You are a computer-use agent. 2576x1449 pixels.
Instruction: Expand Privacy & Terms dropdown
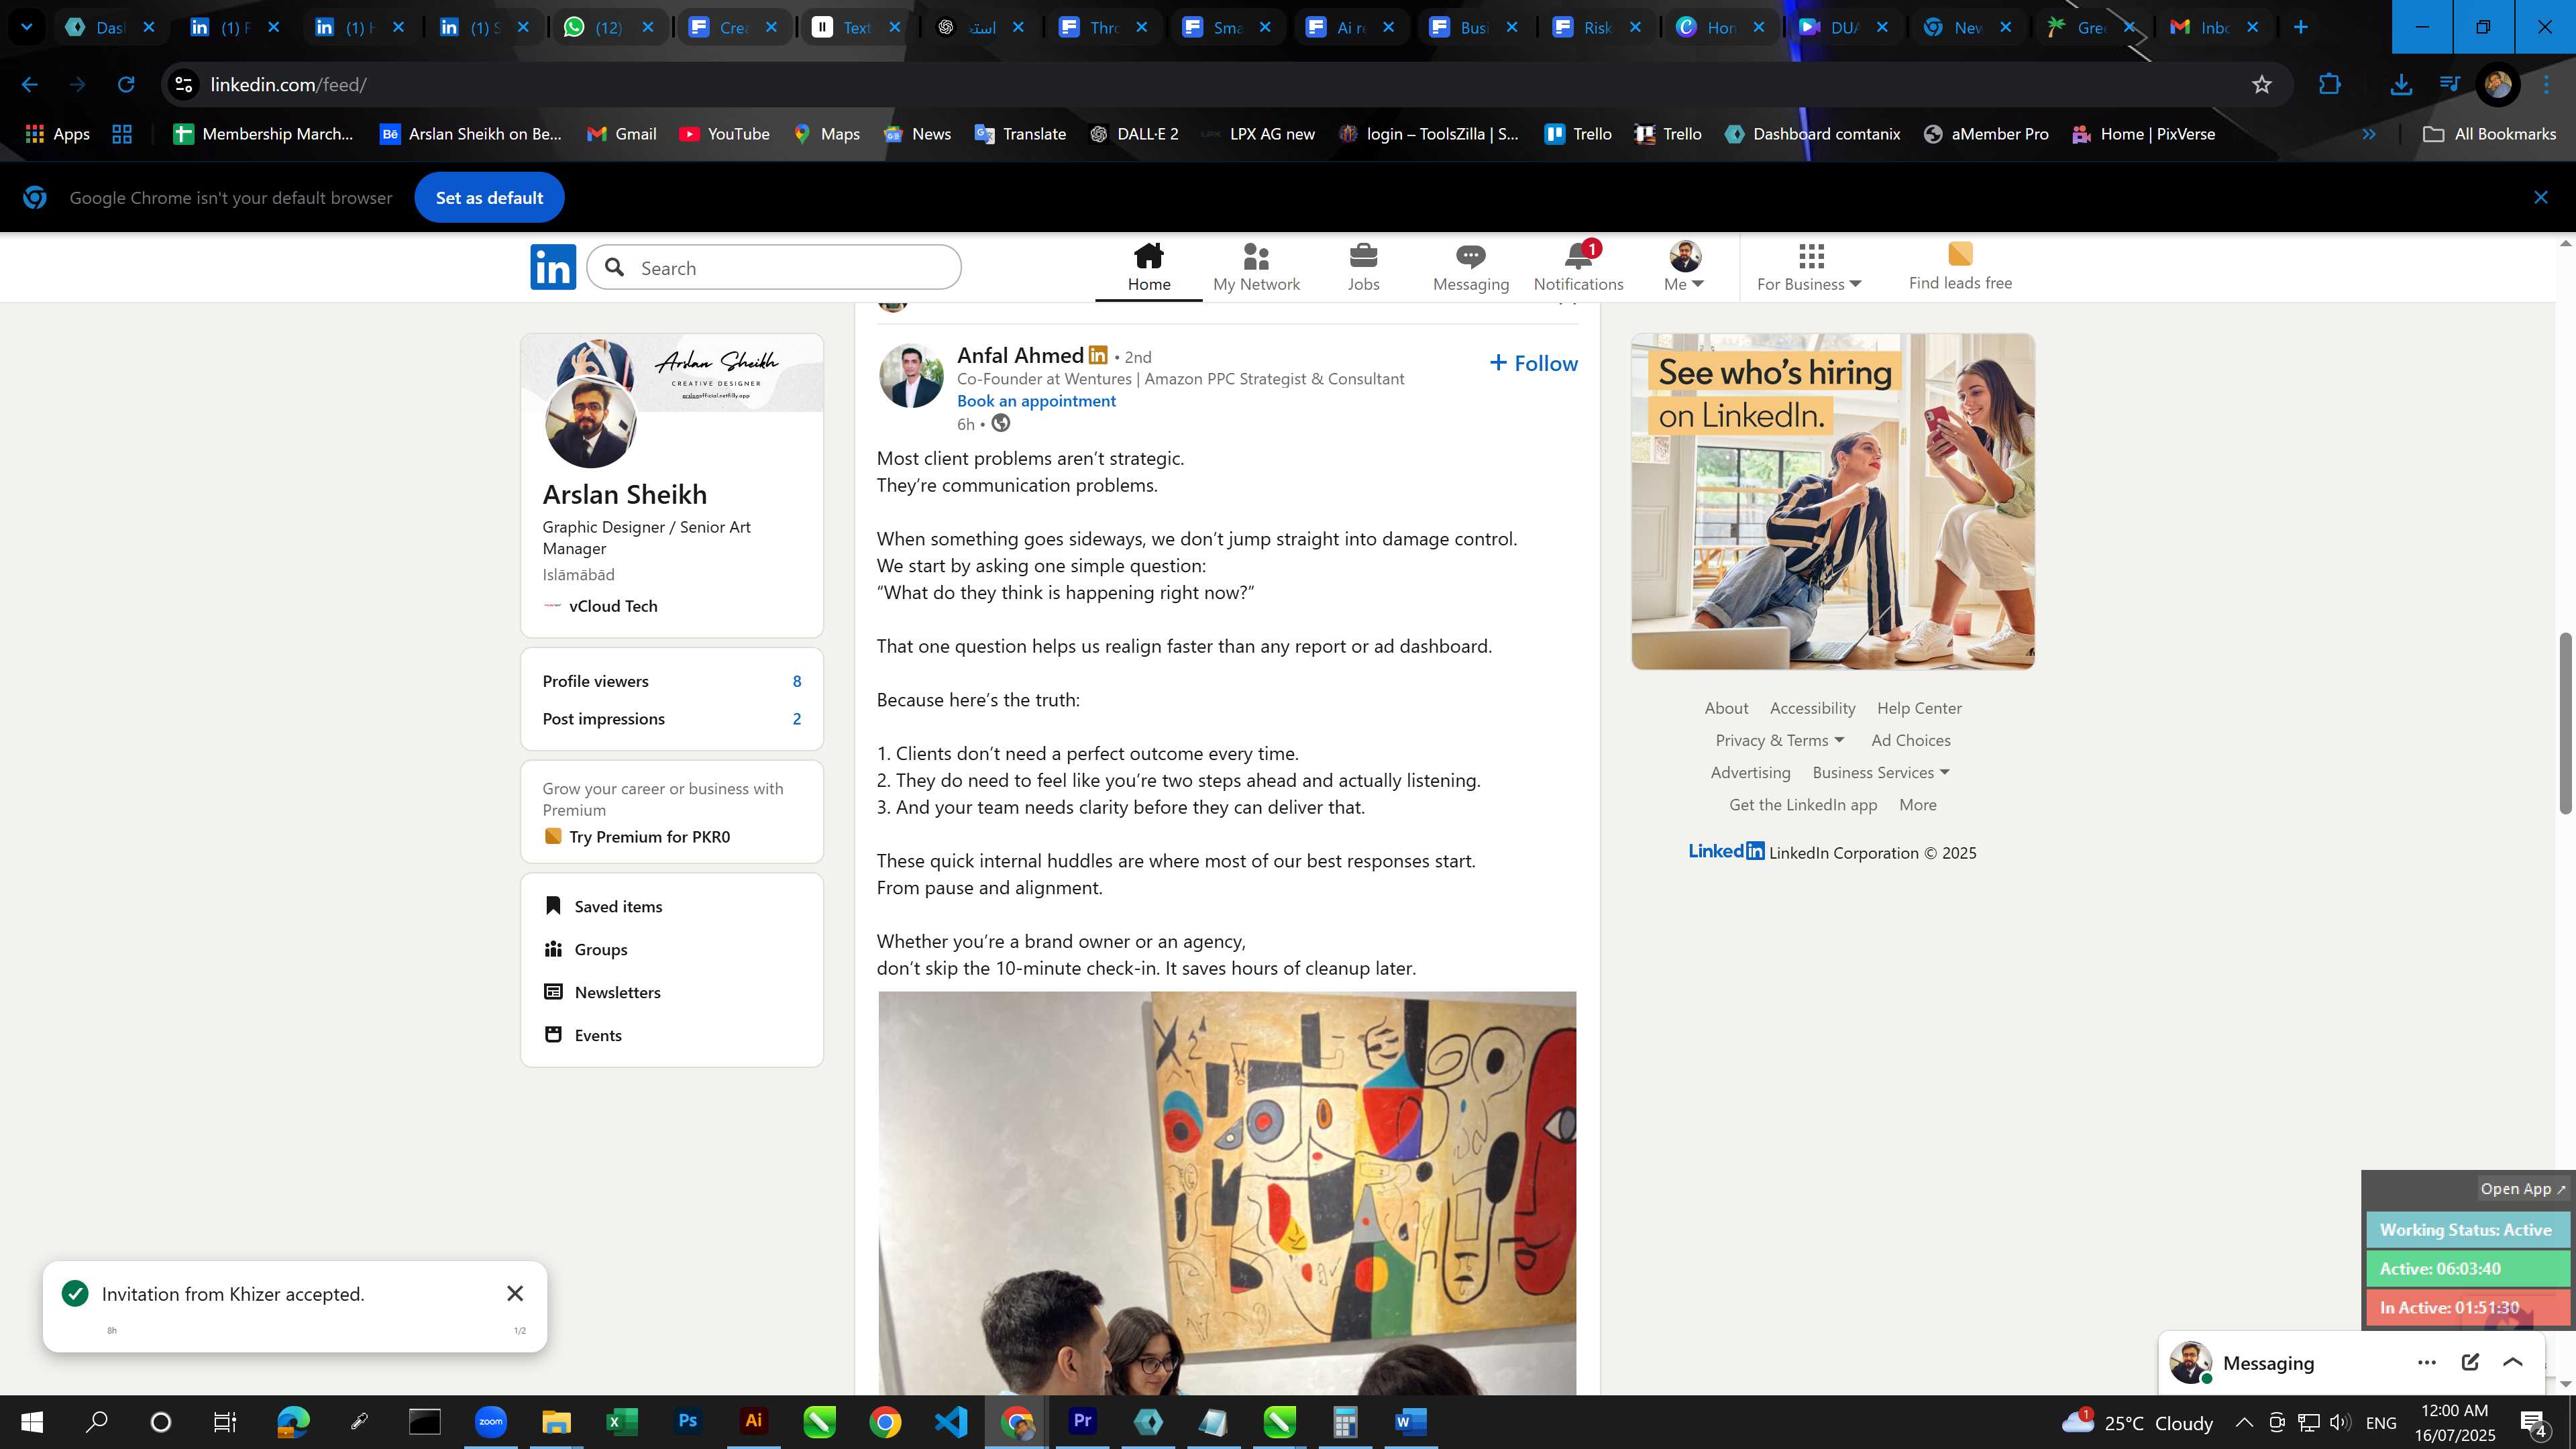(x=1780, y=740)
